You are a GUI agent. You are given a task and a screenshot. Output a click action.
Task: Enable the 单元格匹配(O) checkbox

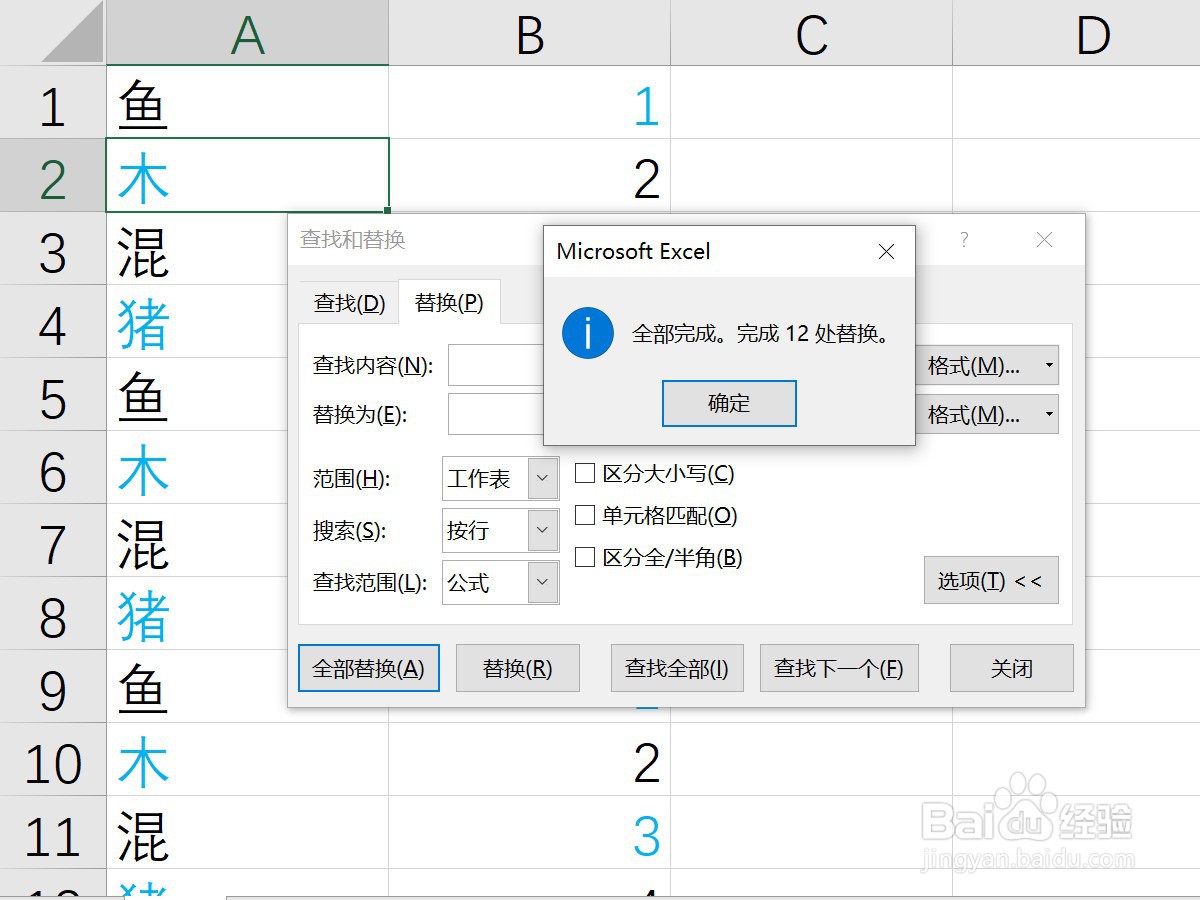tap(585, 515)
